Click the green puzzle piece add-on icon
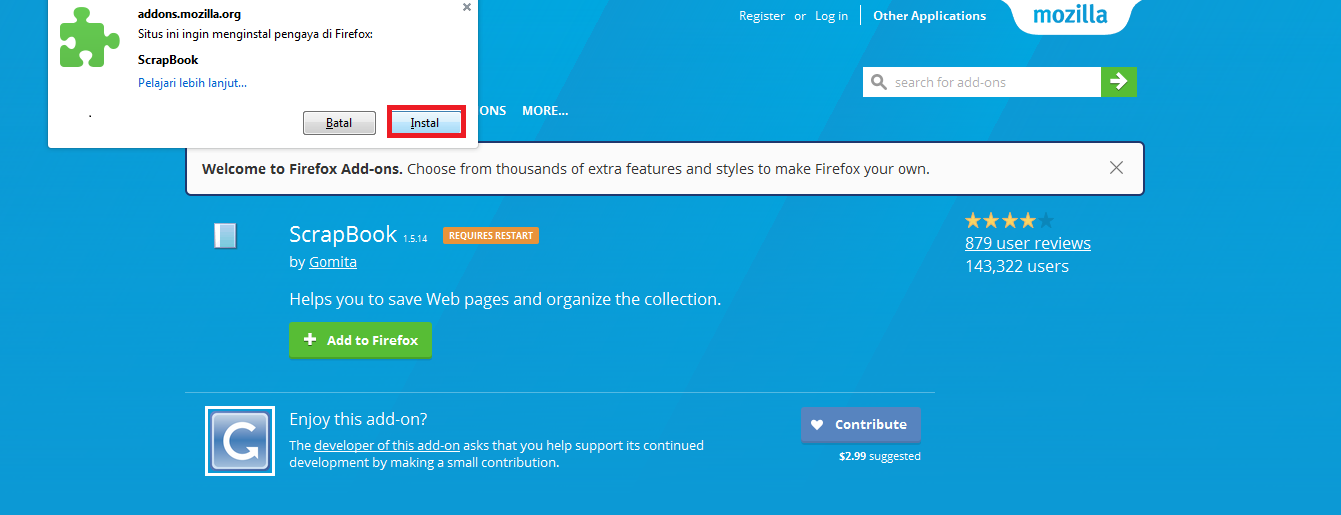This screenshot has width=1341, height=515. [89, 38]
